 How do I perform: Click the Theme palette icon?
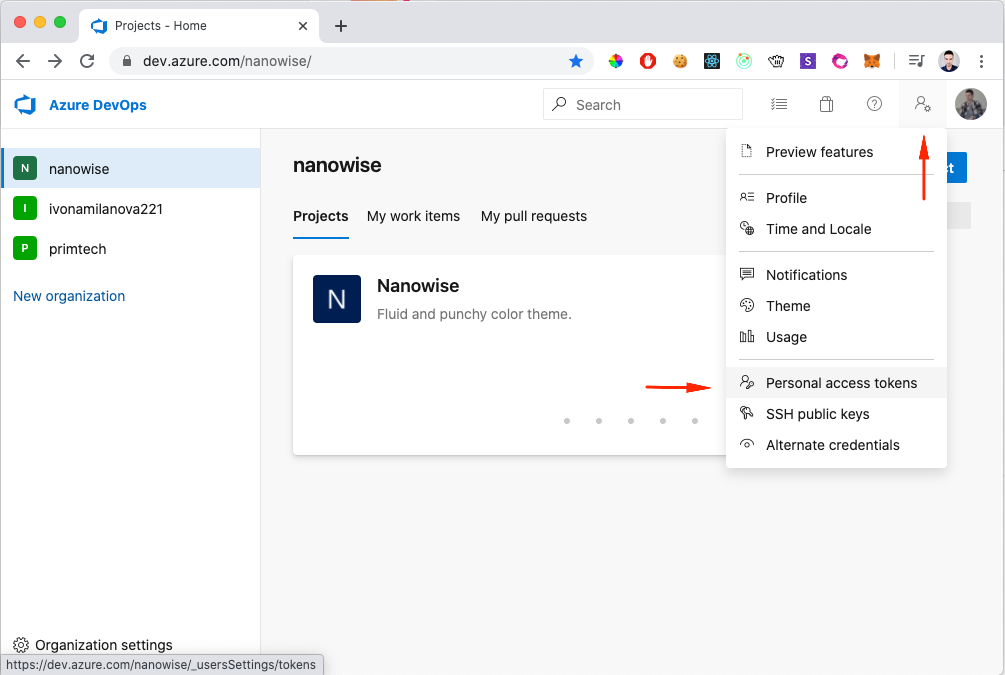pyautogui.click(x=747, y=305)
